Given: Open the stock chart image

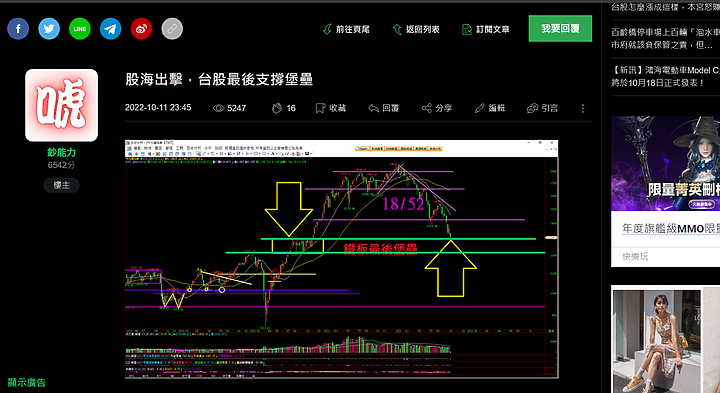Looking at the screenshot, I should tap(342, 259).
